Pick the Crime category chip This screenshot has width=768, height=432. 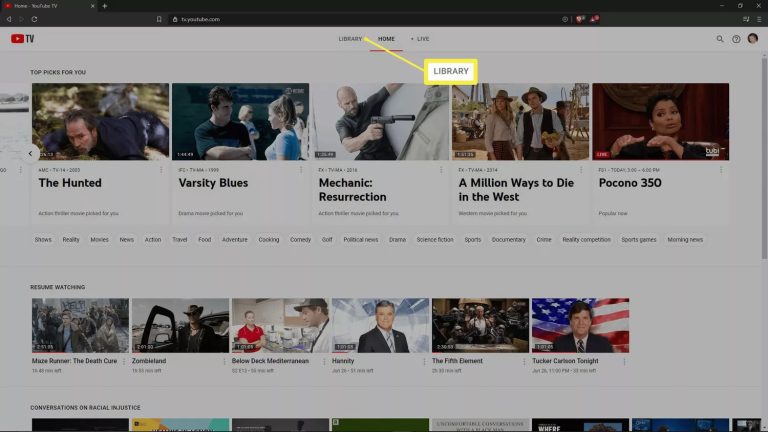coord(544,240)
